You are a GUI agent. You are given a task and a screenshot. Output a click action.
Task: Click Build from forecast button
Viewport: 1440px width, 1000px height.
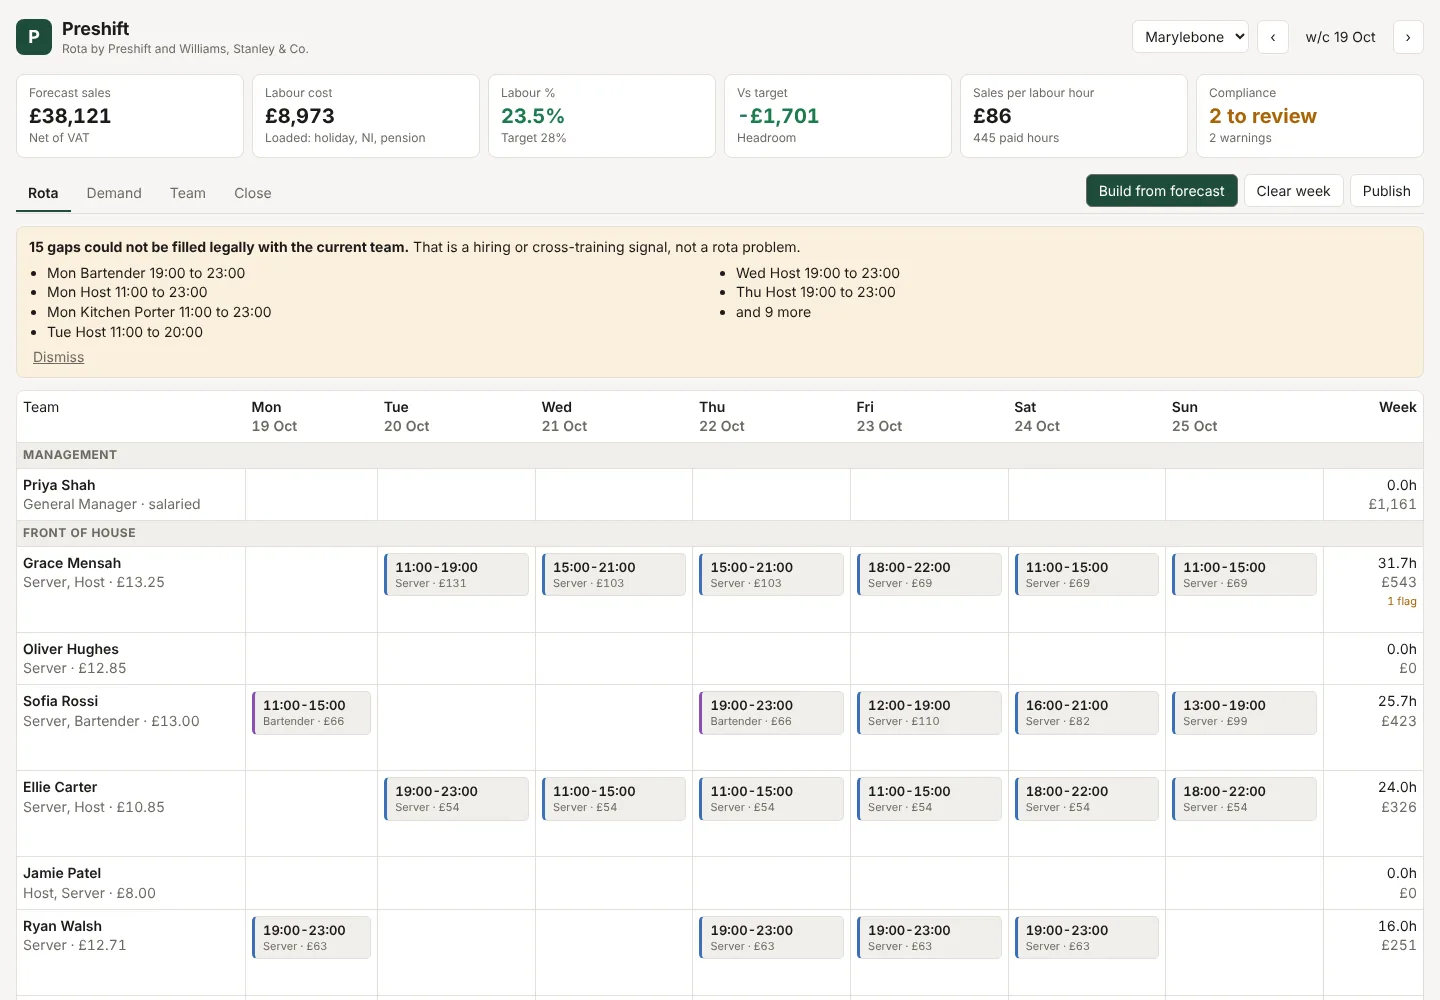coord(1162,191)
